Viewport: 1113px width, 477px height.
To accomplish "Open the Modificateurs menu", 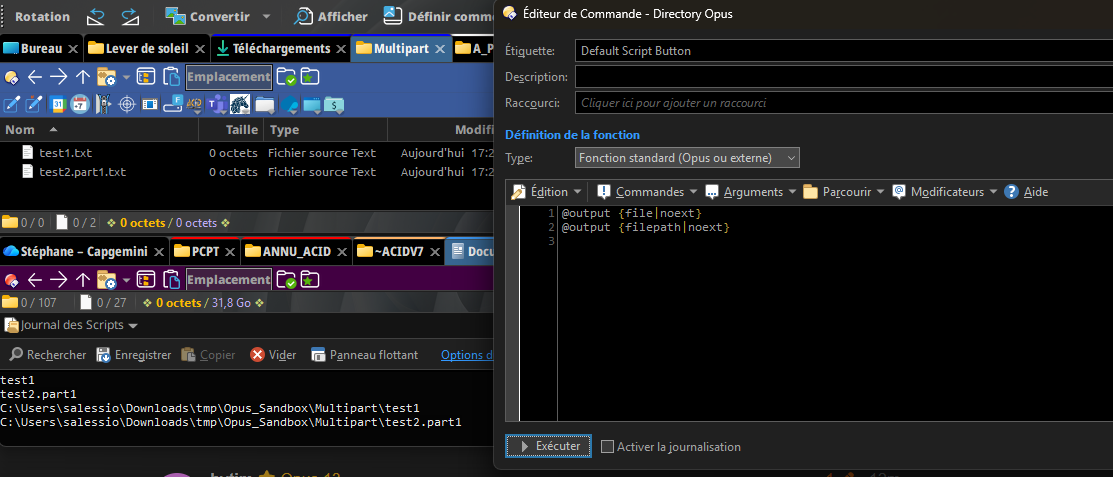I will coord(946,192).
